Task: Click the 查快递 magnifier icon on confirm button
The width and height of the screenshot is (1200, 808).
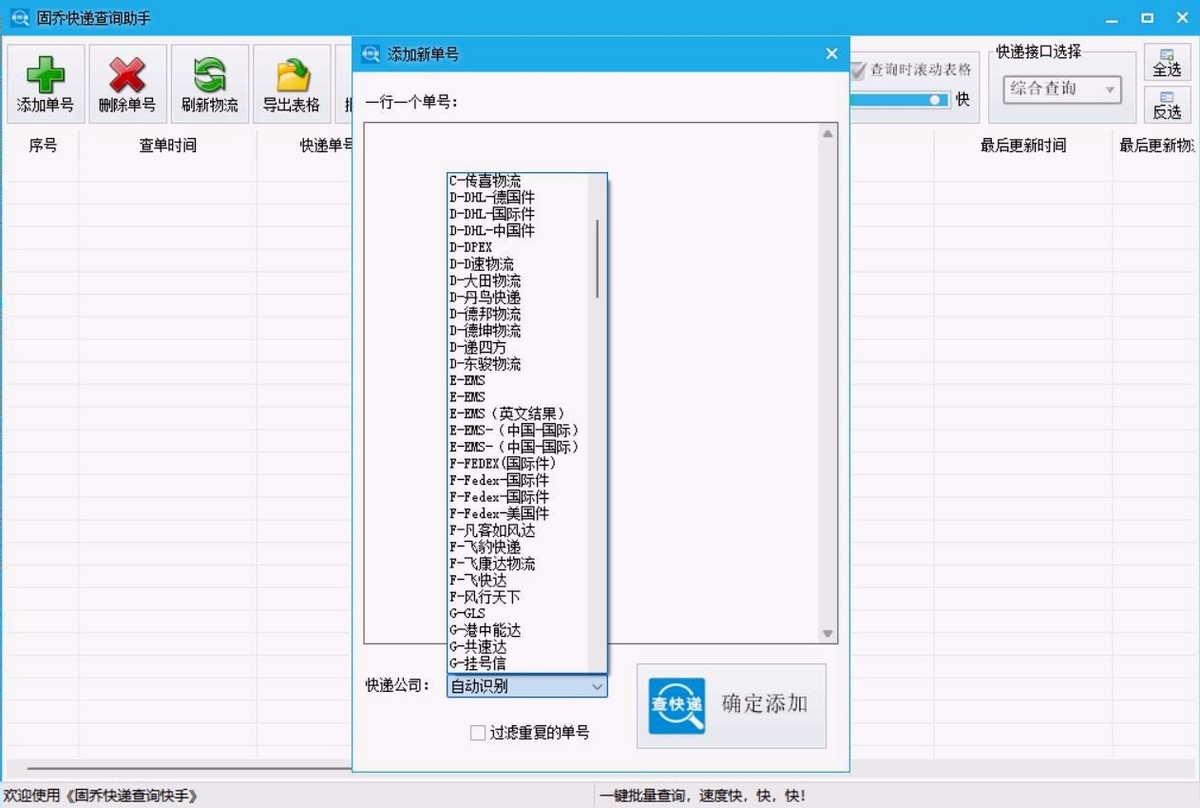Action: (676, 704)
